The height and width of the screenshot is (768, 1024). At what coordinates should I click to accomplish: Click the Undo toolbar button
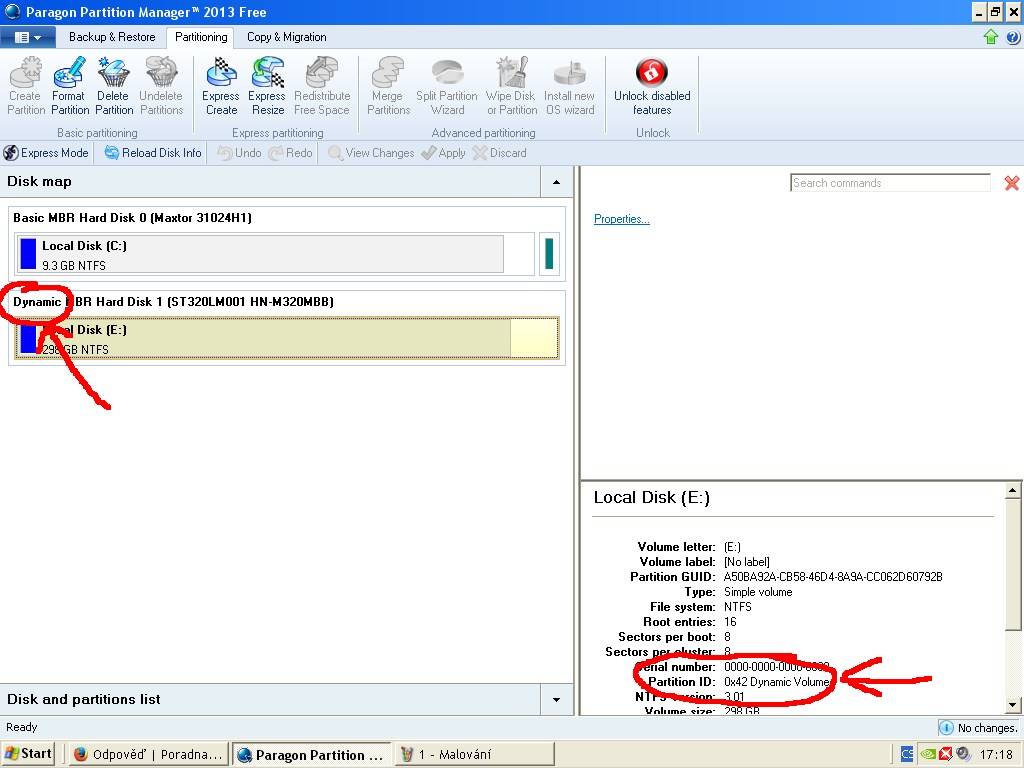pyautogui.click(x=240, y=153)
